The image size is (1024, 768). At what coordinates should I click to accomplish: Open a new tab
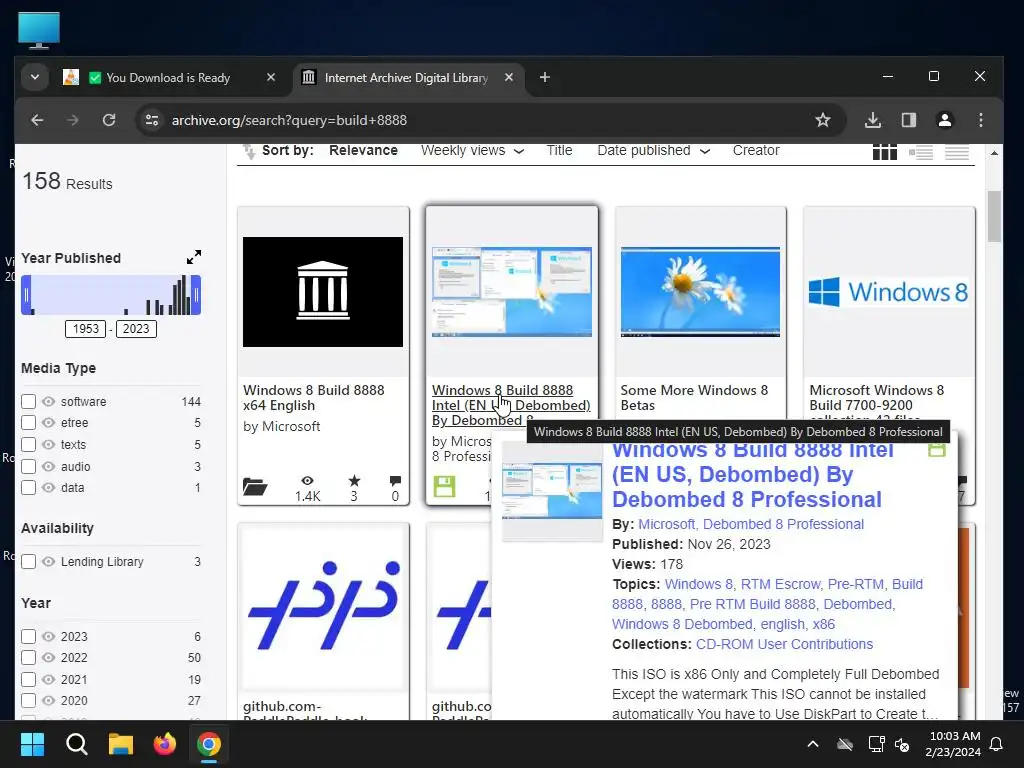545,78
